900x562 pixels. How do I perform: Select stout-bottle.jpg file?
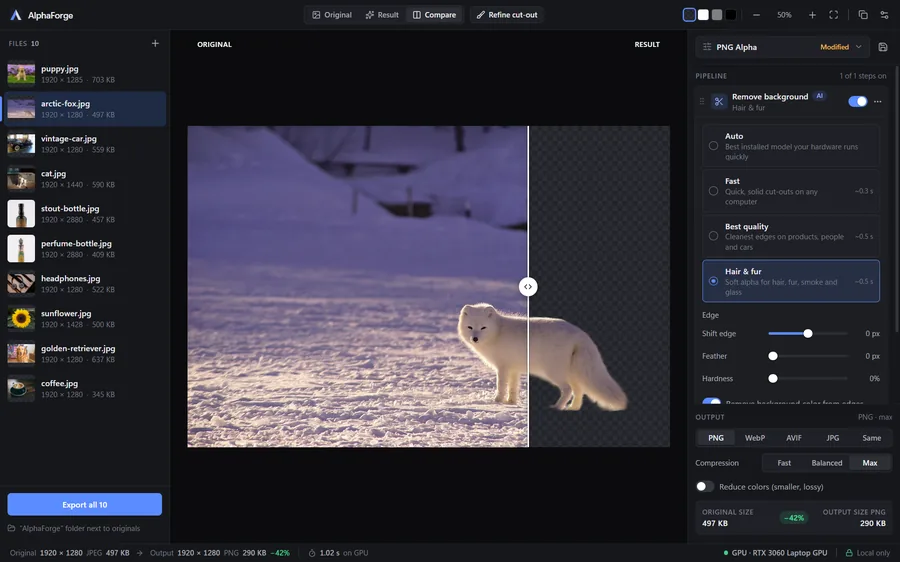[x=85, y=214]
